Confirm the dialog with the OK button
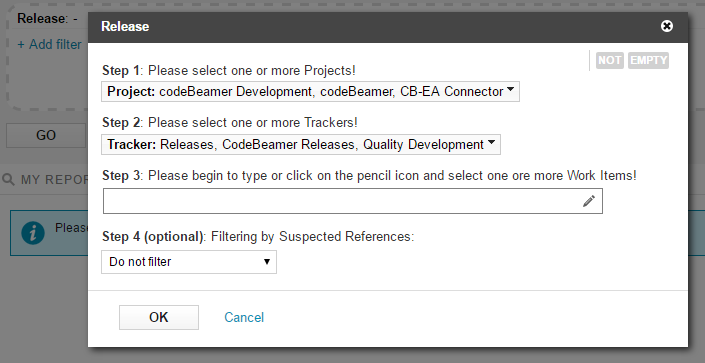This screenshot has width=705, height=363. pyautogui.click(x=159, y=318)
